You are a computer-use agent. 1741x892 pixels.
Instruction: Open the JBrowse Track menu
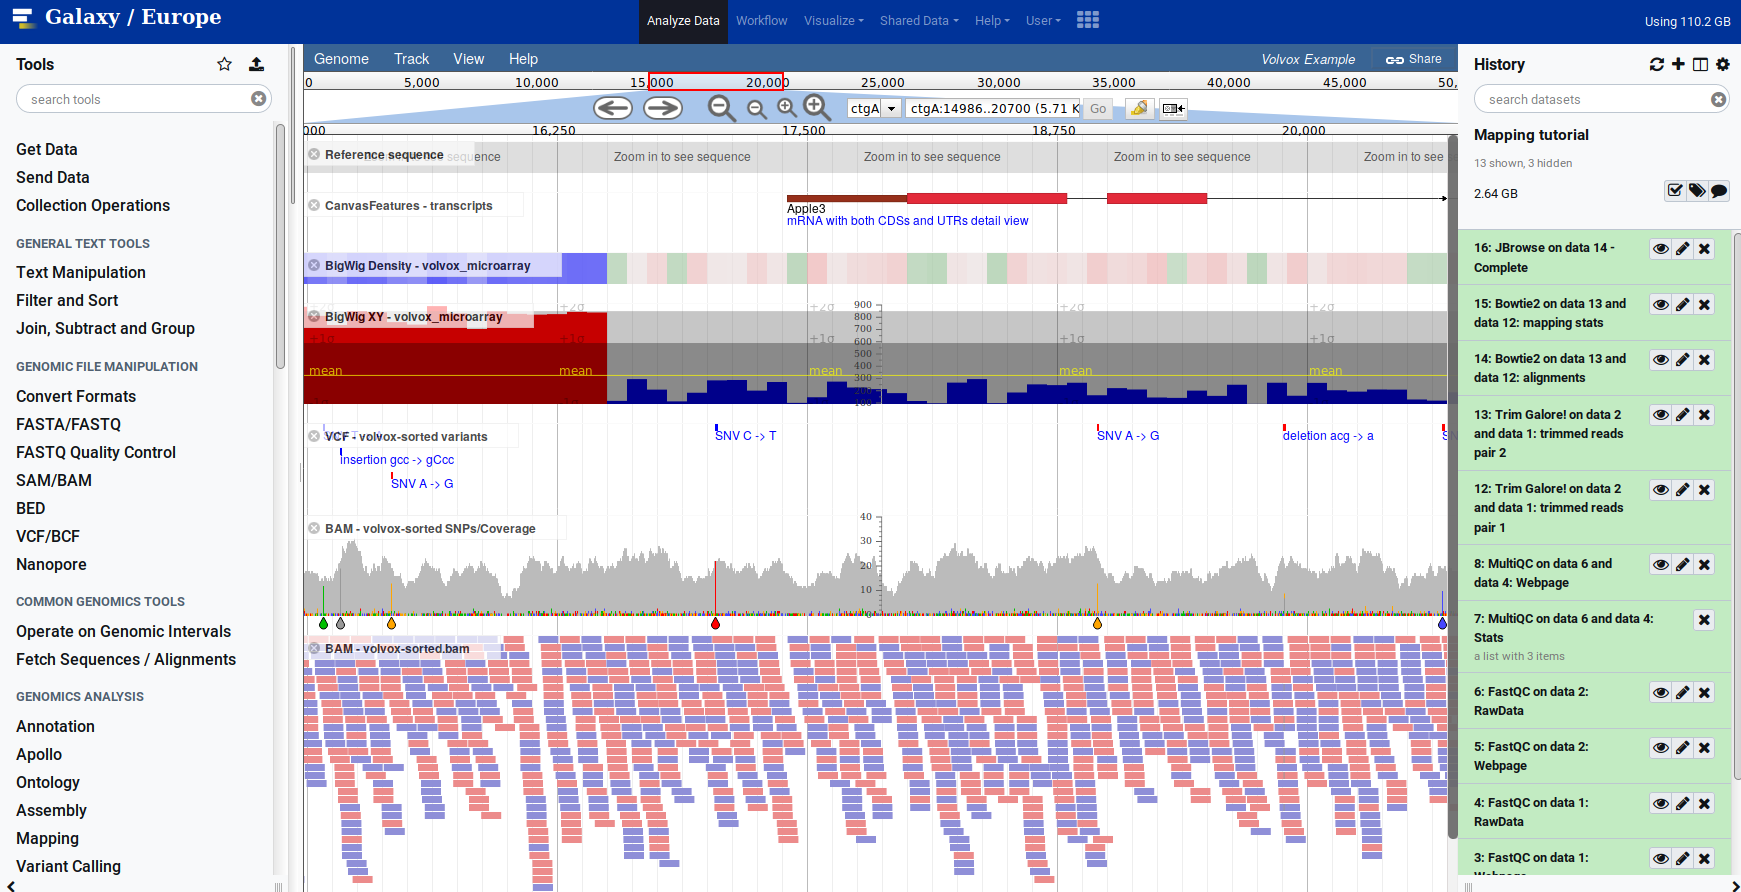[411, 59]
